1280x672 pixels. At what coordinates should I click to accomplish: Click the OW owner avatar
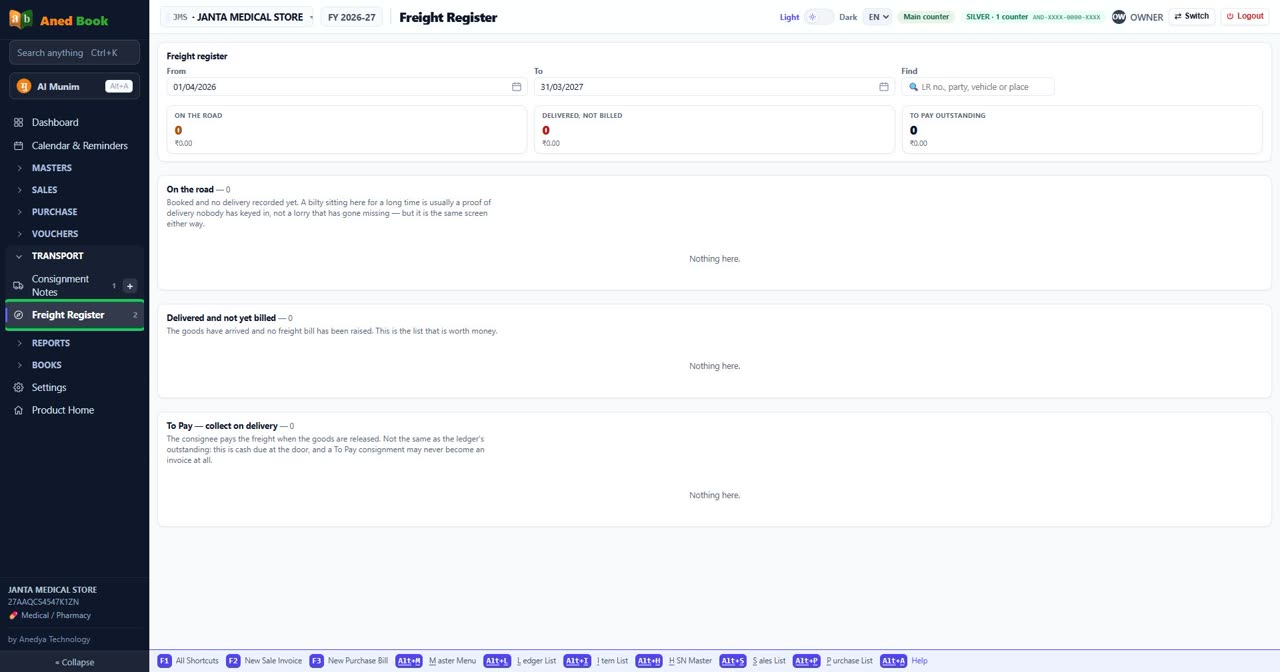[1119, 17]
